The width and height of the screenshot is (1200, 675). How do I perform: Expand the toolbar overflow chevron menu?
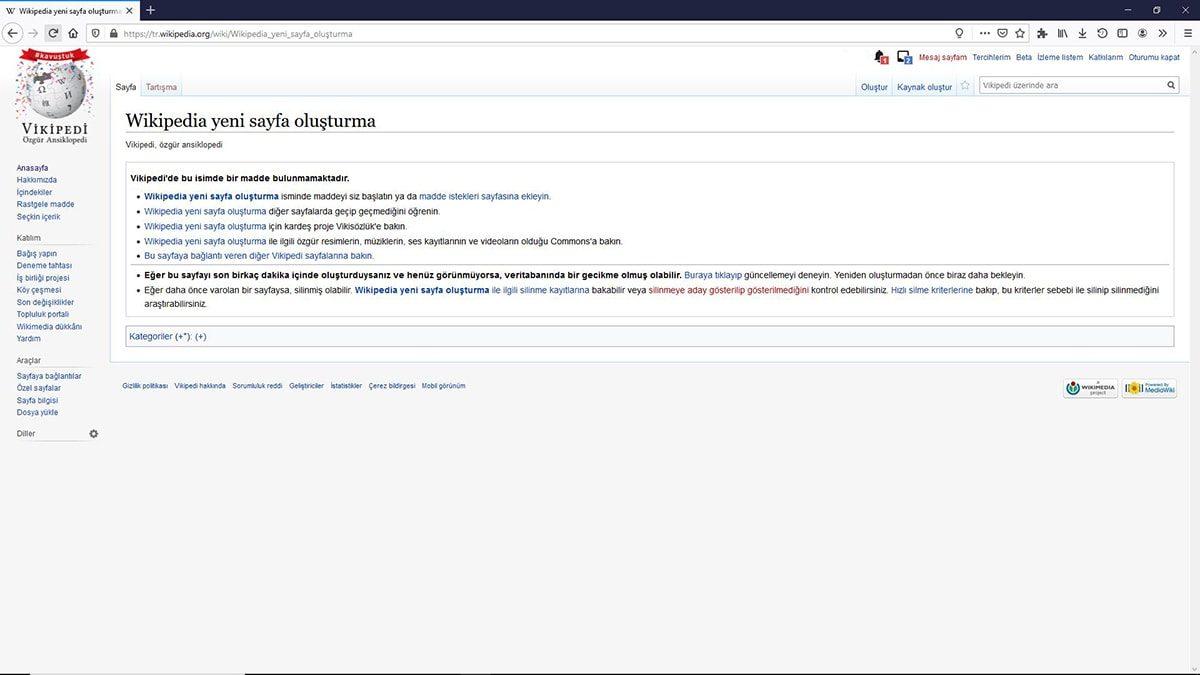click(1163, 33)
